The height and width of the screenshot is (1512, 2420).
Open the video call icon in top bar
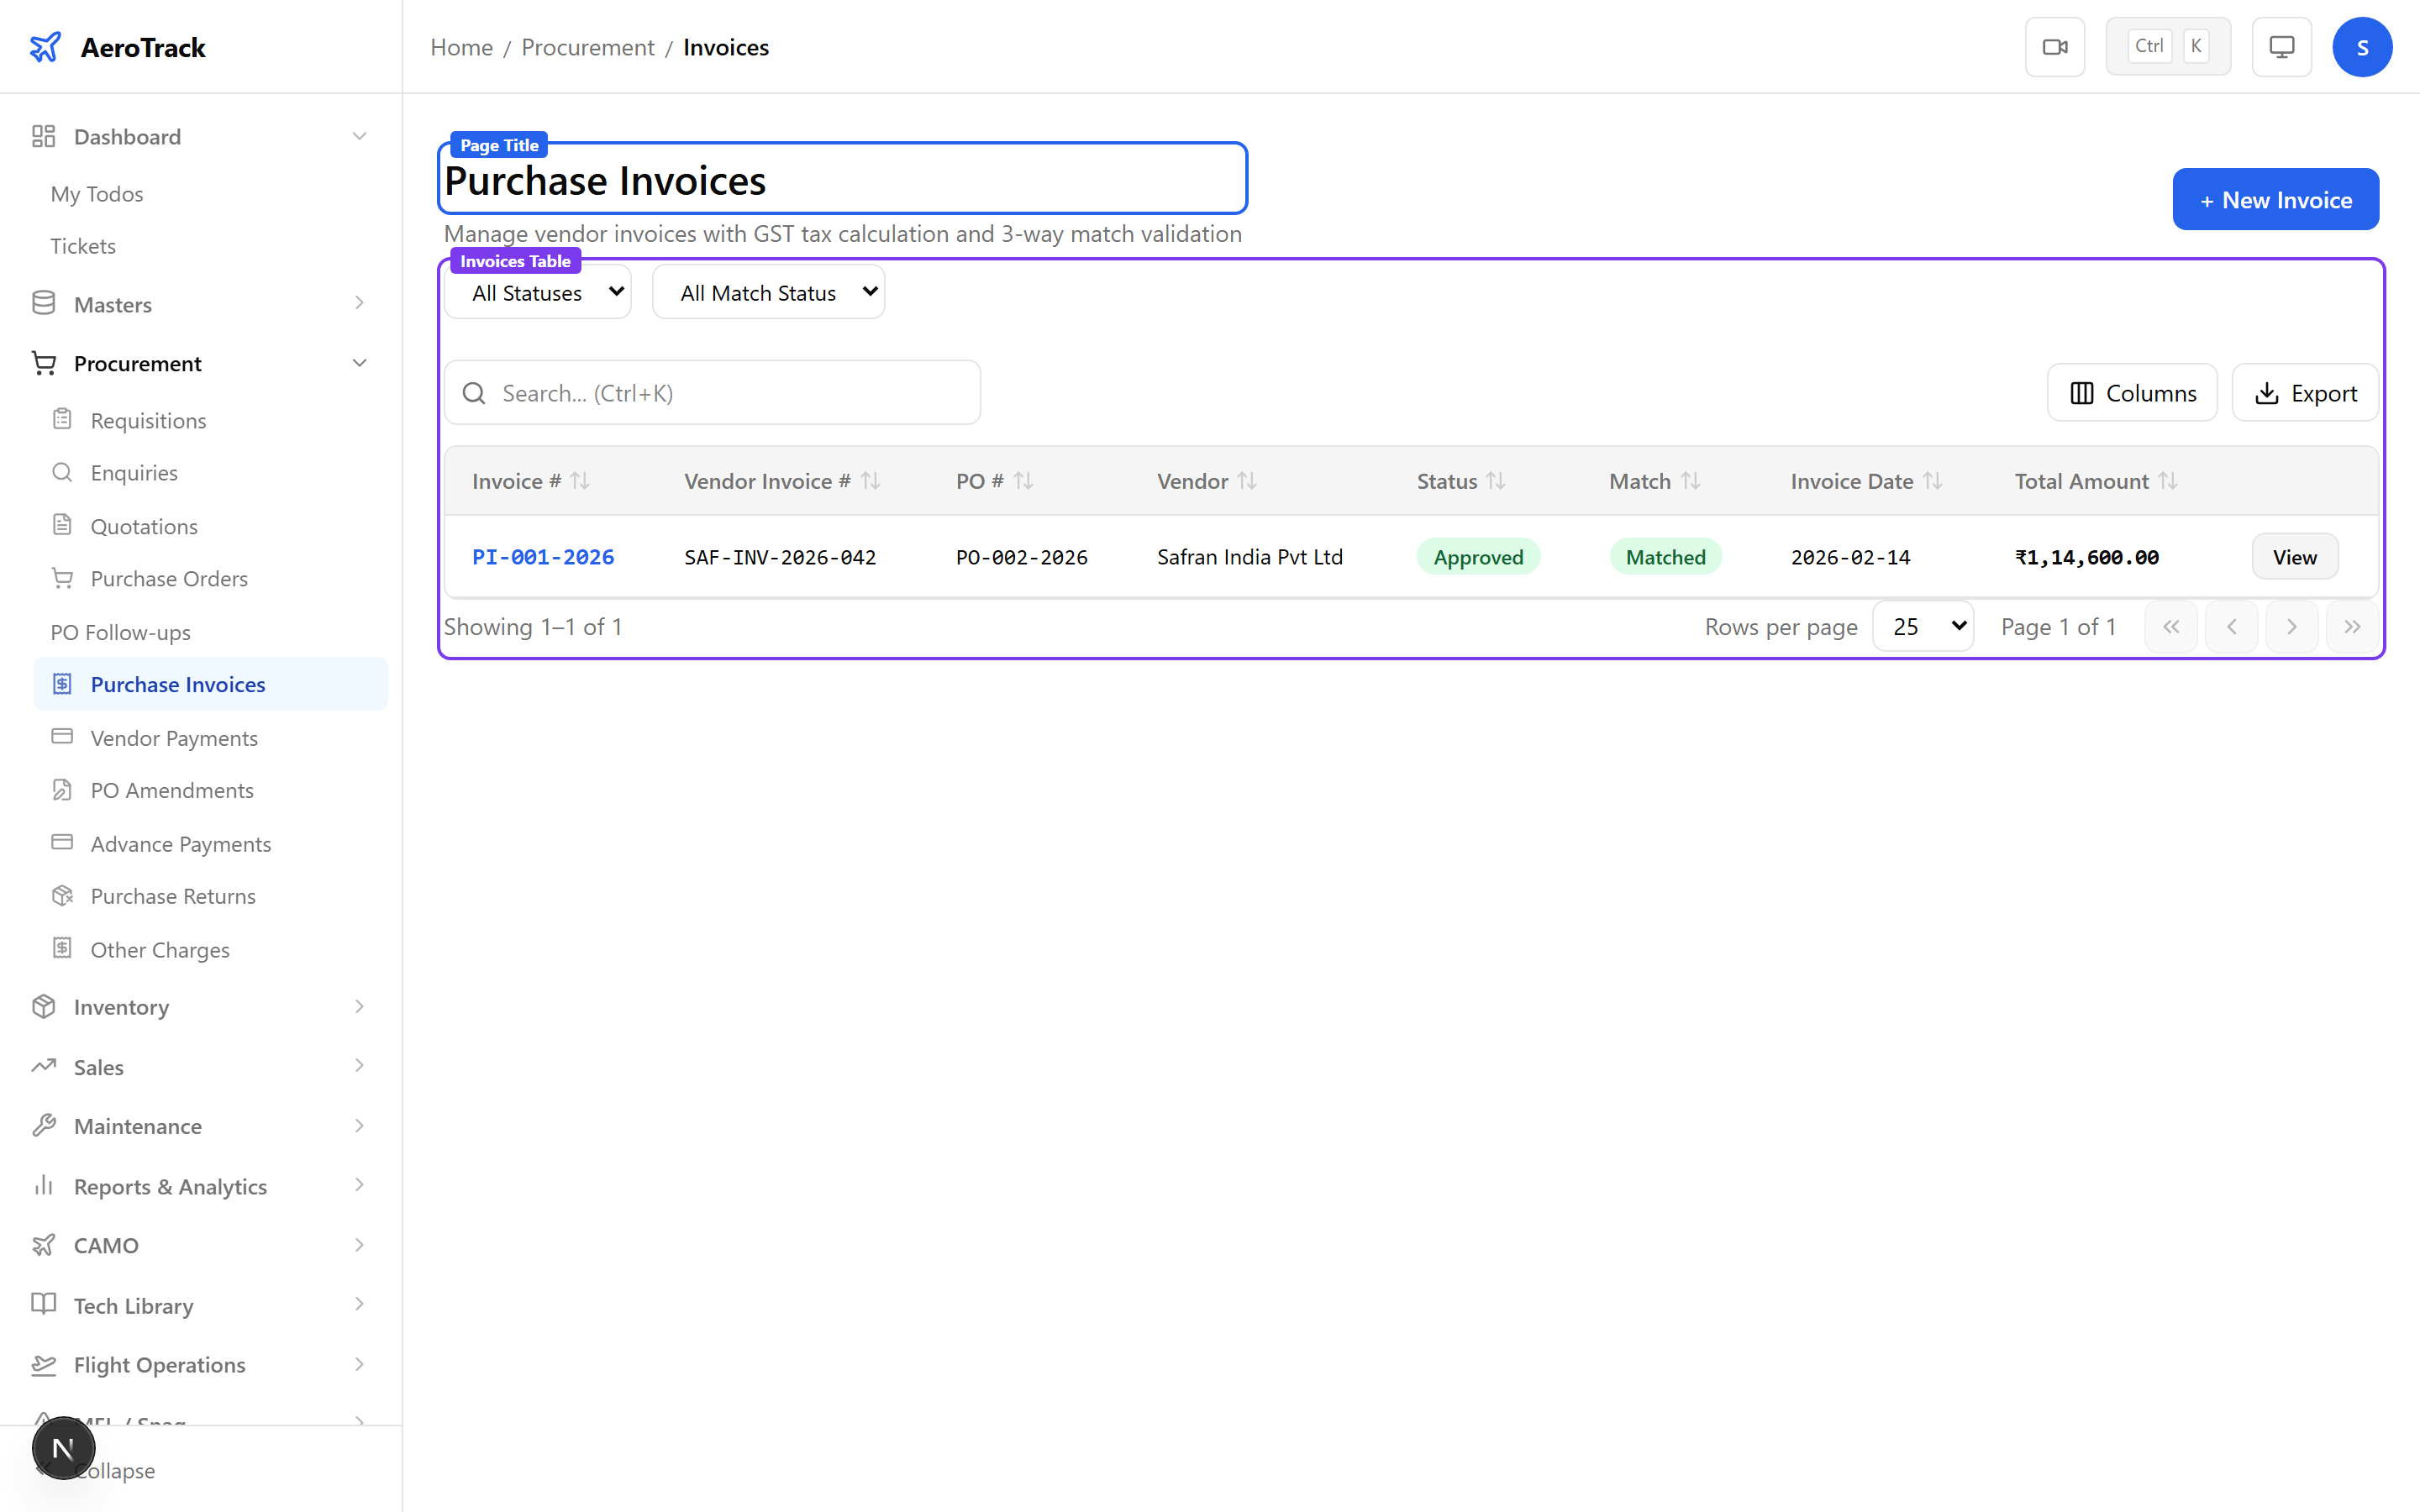pos(2055,46)
